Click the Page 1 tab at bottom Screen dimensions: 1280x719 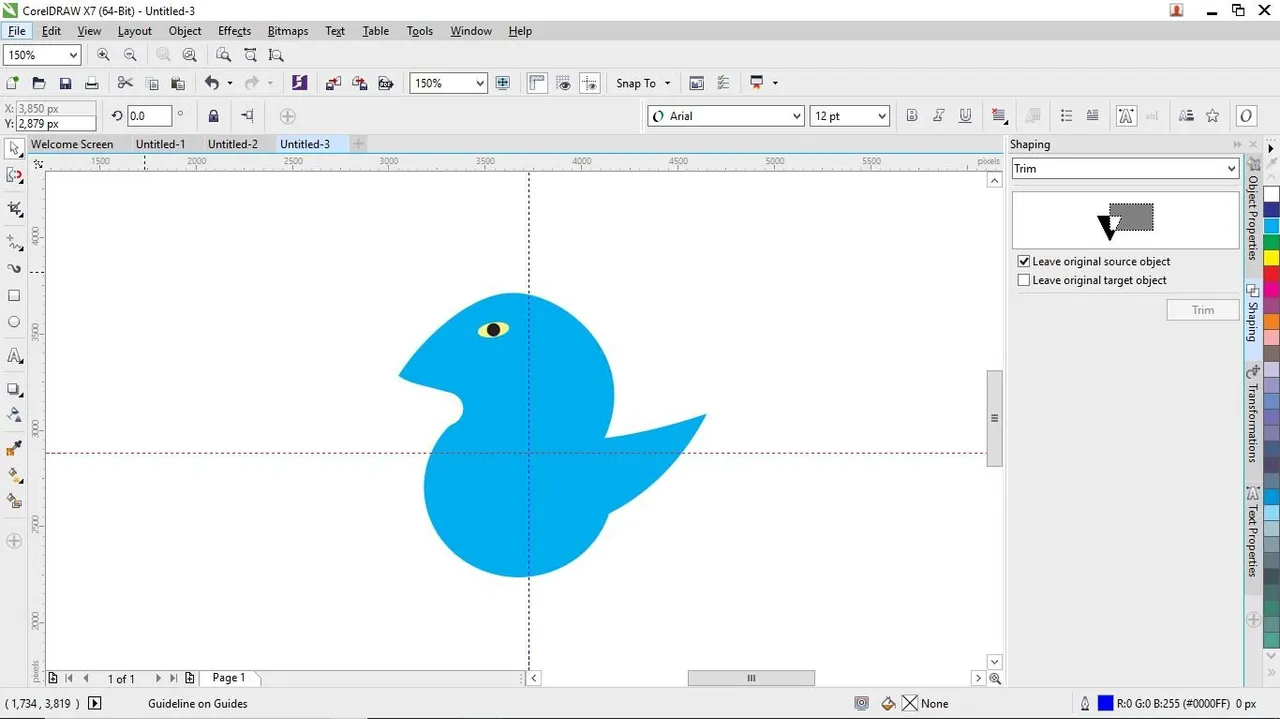pyautogui.click(x=229, y=678)
